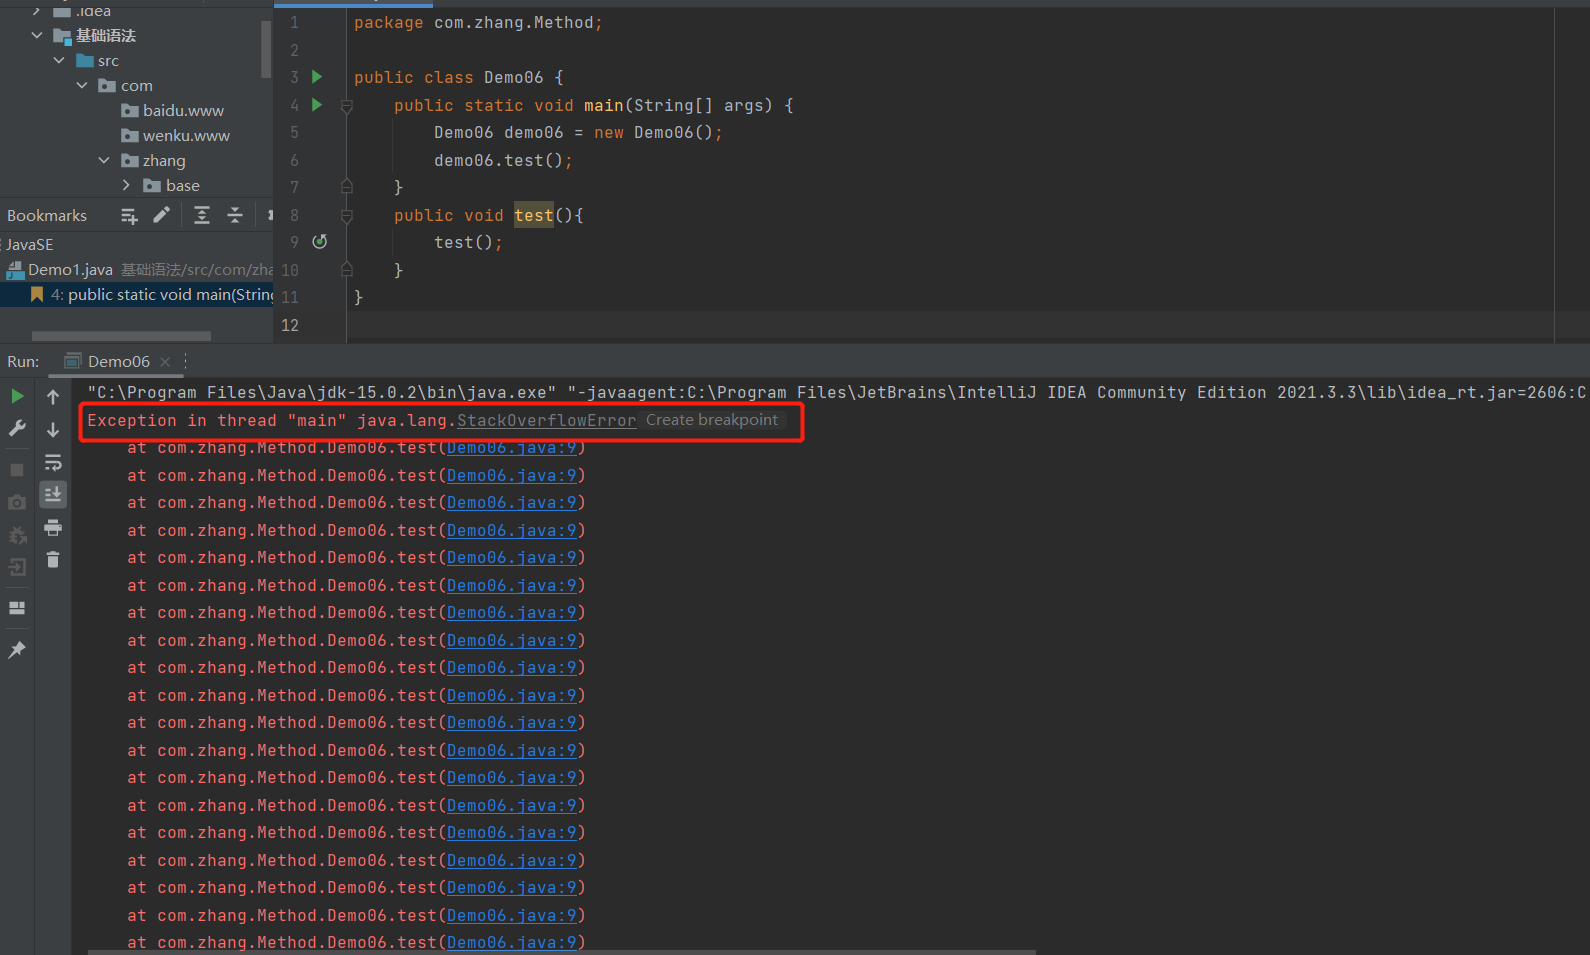This screenshot has height=955, width=1590.
Task: Add a new bookmark list
Action: tap(129, 216)
